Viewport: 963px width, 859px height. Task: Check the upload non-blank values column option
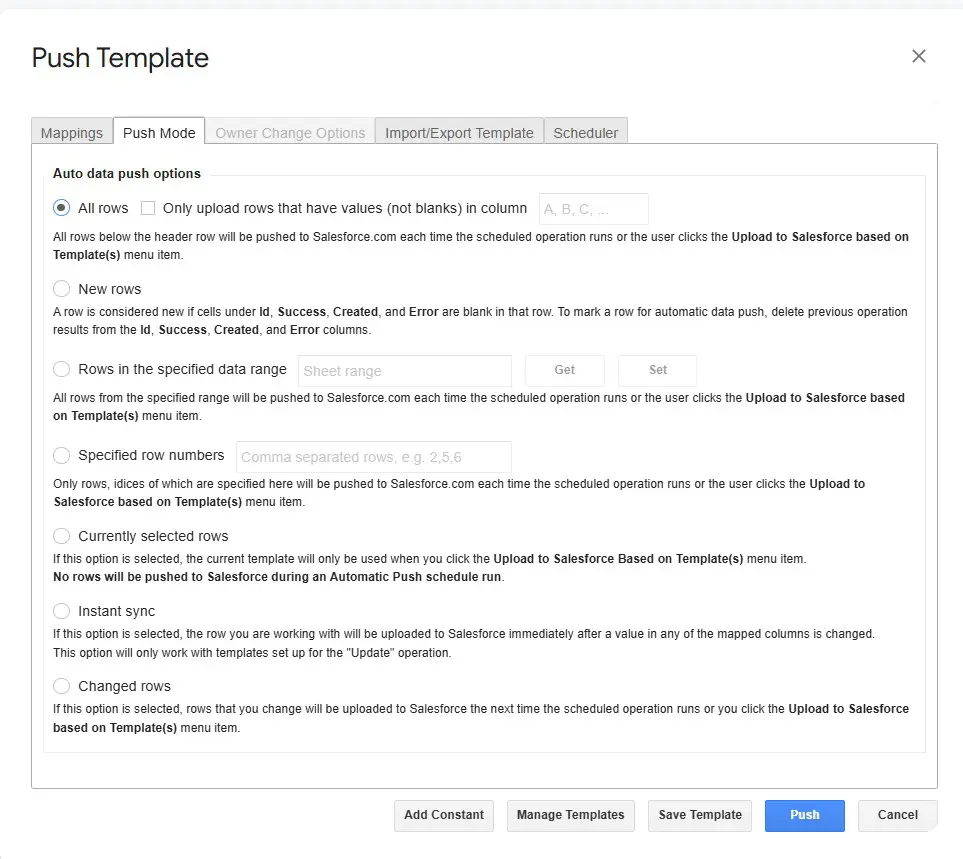(x=148, y=208)
